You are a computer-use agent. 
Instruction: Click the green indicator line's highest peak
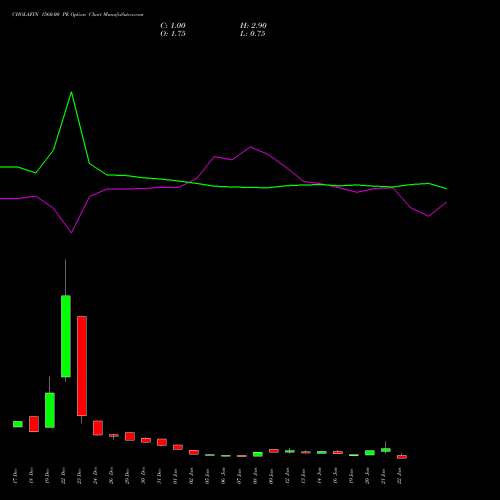coord(71,92)
